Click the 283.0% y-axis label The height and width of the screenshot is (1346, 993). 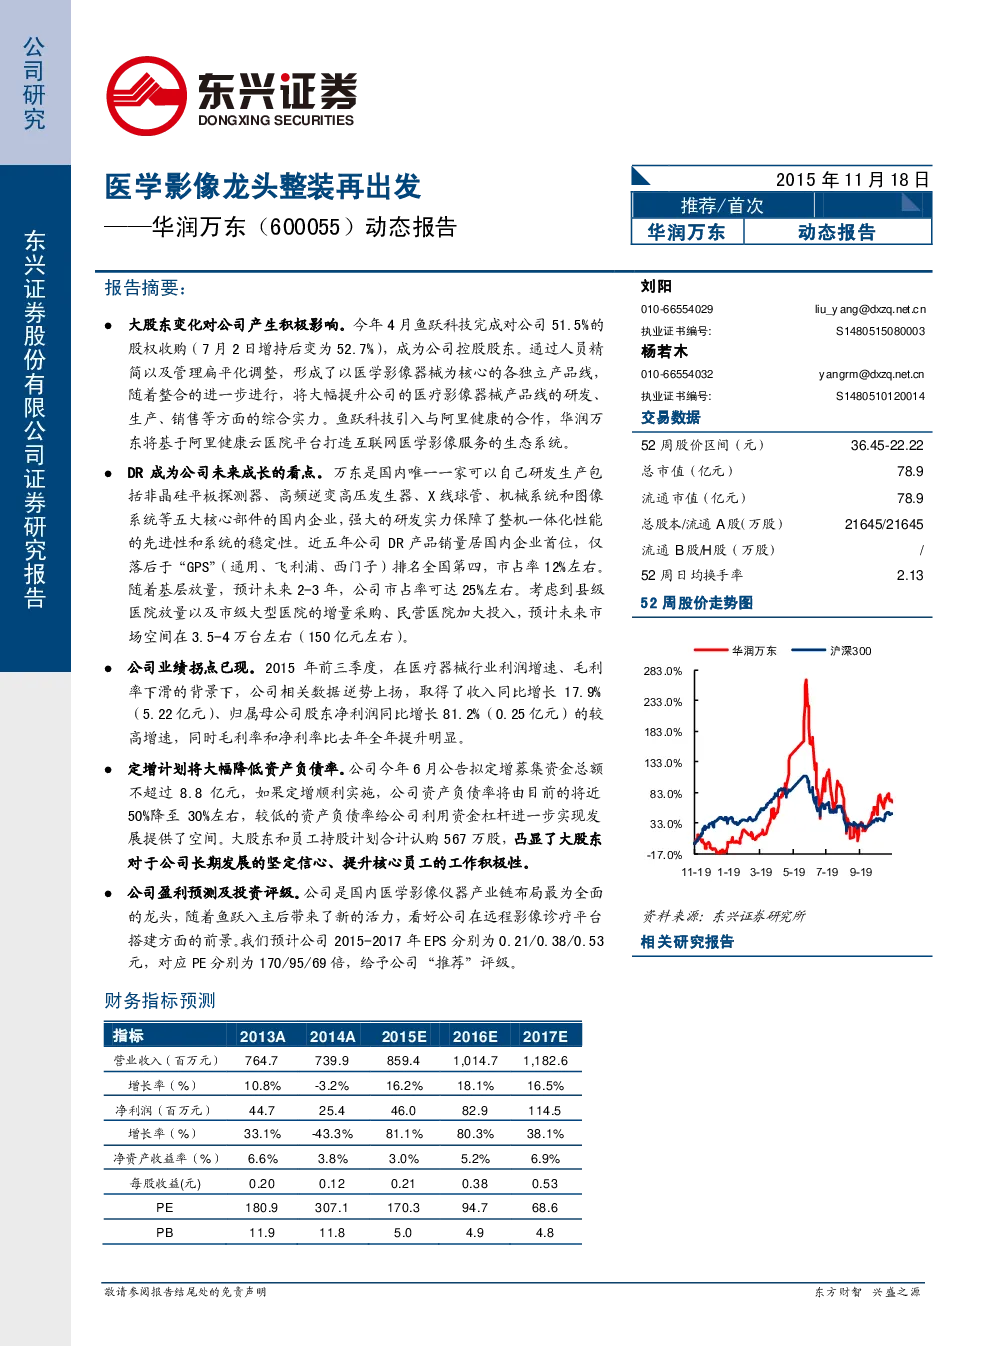click(x=663, y=671)
